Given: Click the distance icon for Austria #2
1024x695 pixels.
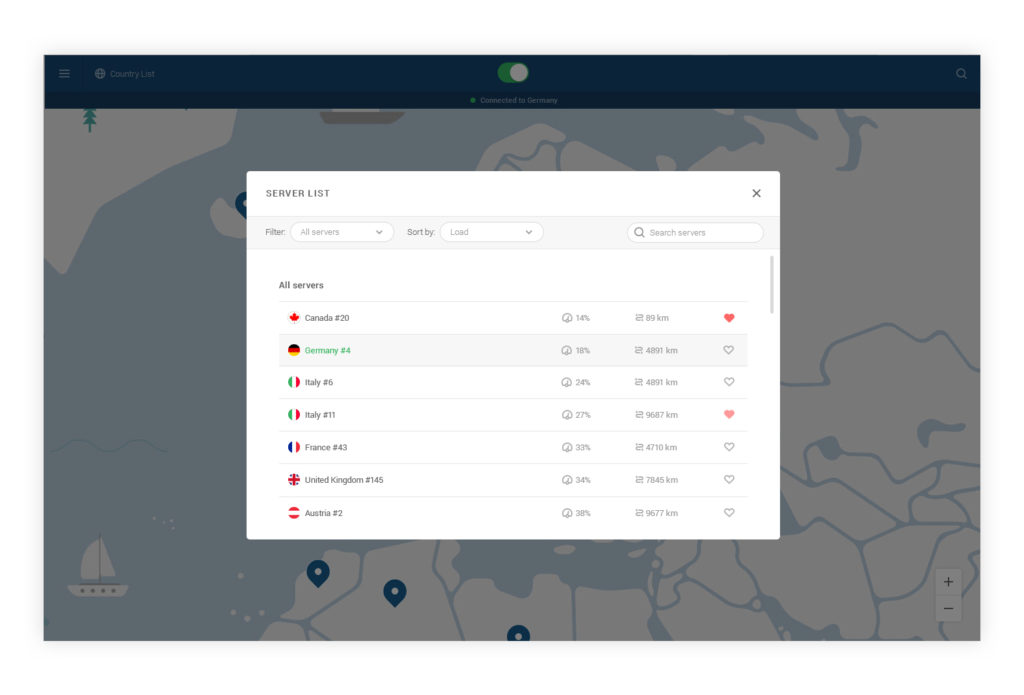Looking at the screenshot, I should (639, 513).
